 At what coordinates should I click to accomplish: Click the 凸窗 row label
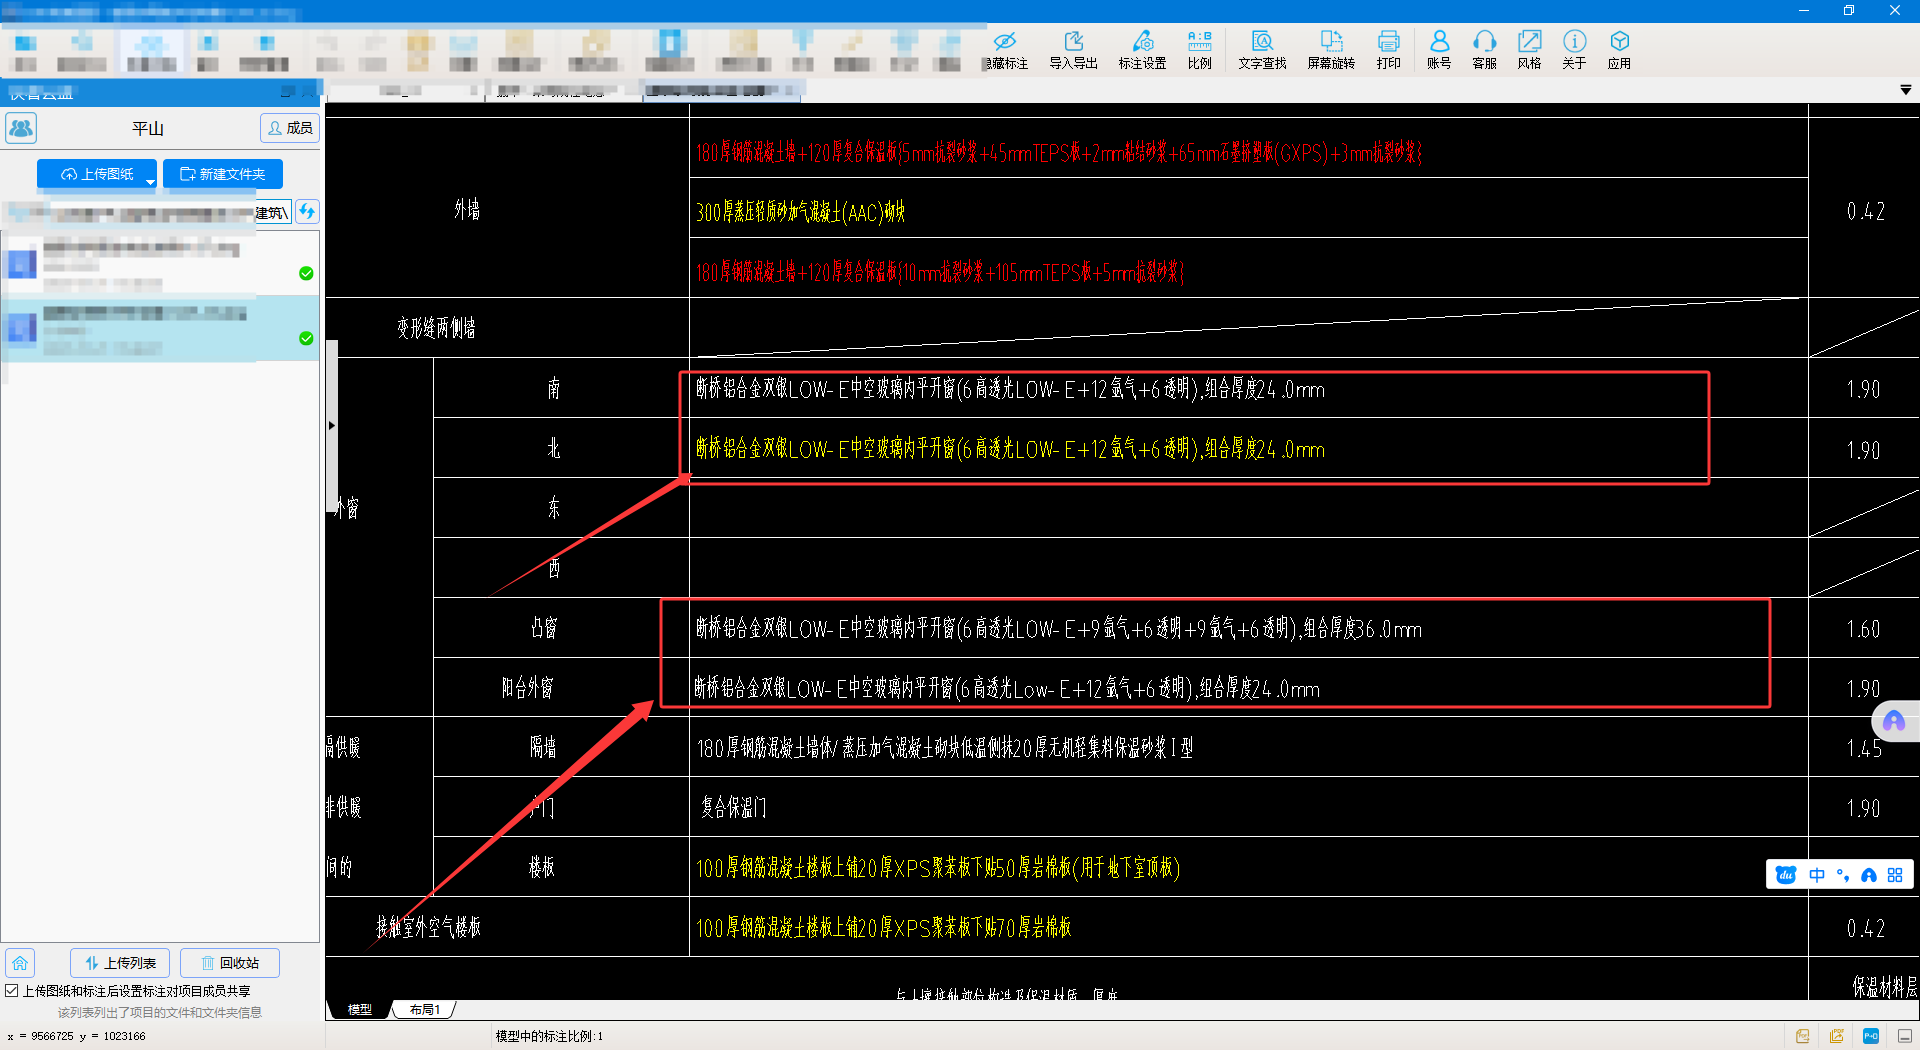point(544,628)
